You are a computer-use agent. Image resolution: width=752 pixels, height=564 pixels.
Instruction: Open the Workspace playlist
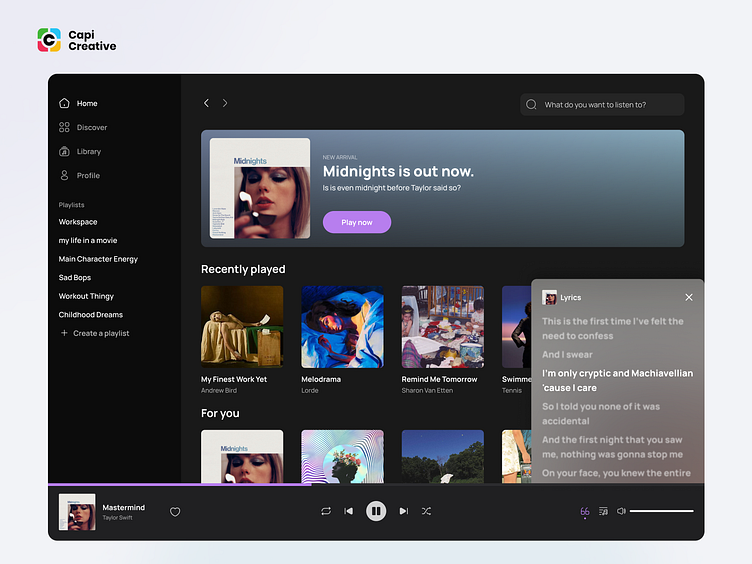[78, 222]
